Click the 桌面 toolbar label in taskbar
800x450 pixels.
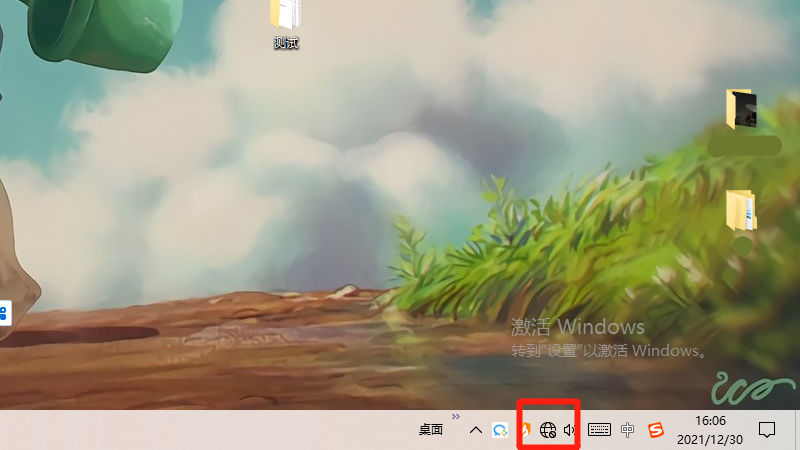pyautogui.click(x=430, y=430)
